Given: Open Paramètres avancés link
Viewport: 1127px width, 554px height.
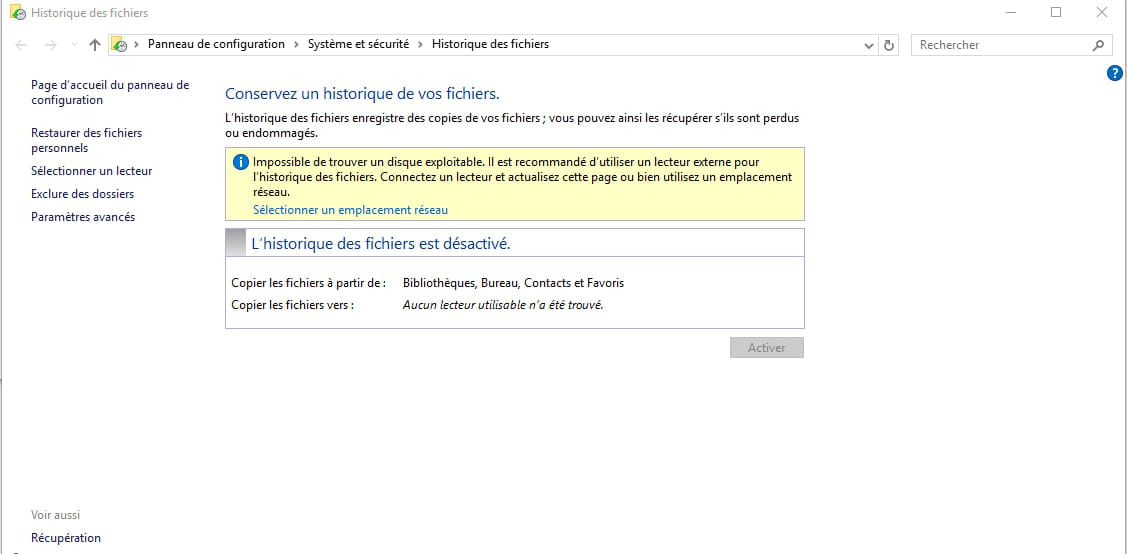Looking at the screenshot, I should point(83,217).
